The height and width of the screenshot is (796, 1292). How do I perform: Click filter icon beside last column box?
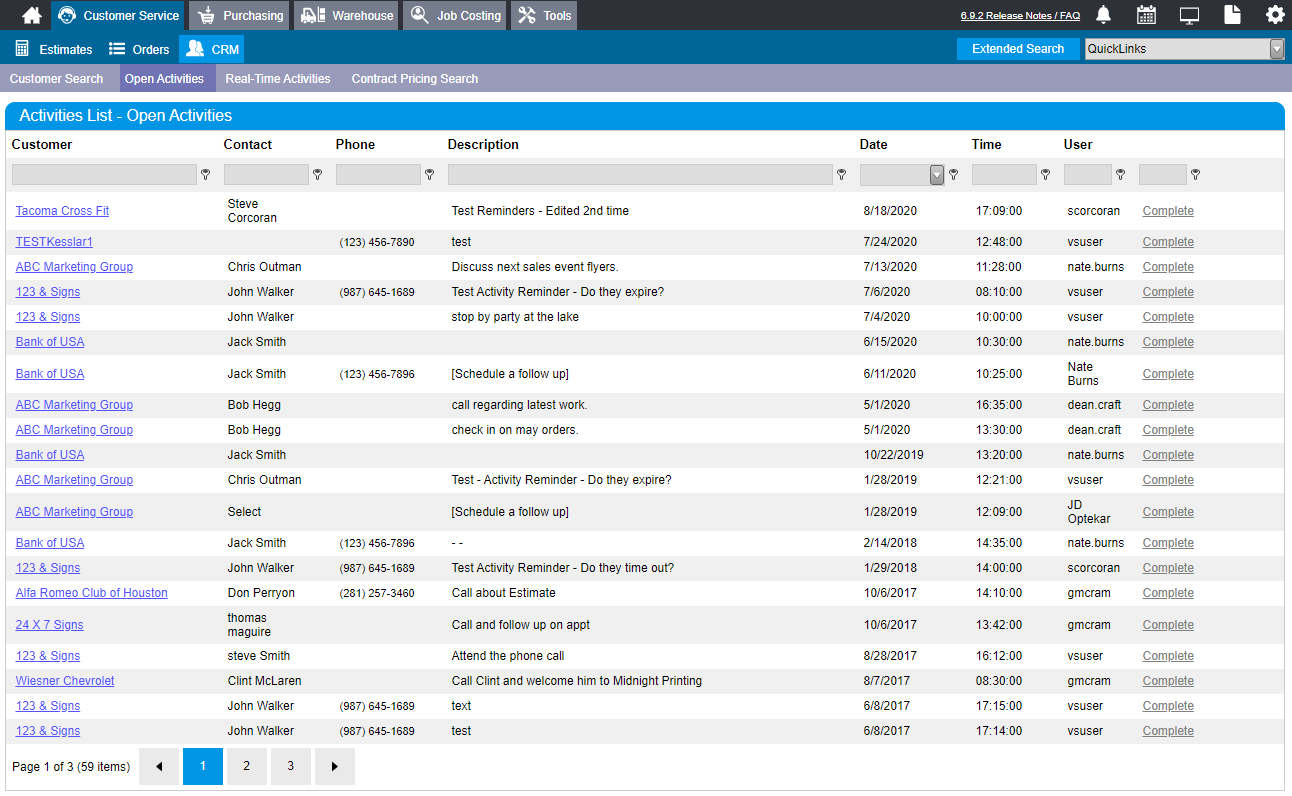1196,174
